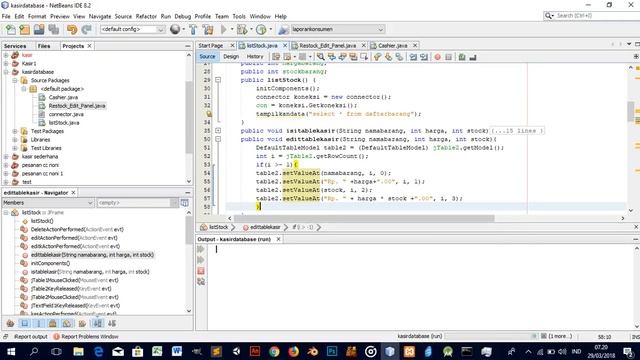Viewport: 640px width, 360px height.
Task: Switch to the Restock_Edit_Panel.java tab
Action: 328,46
